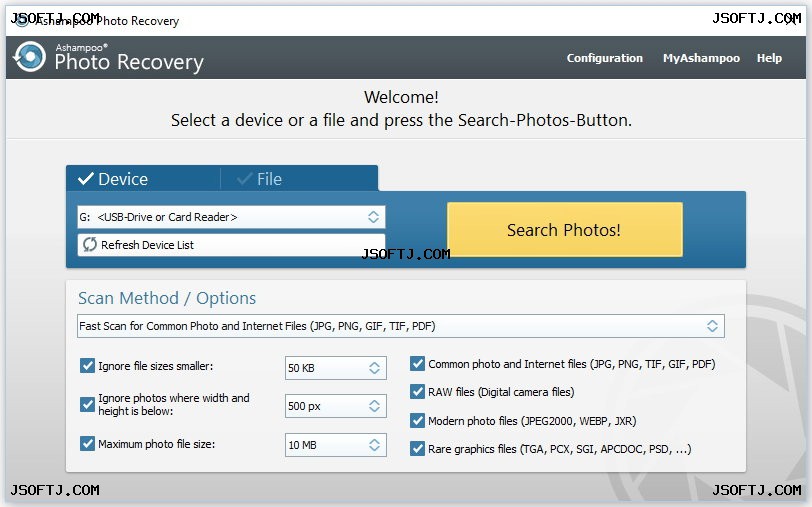Expand the Fast Scan method dropdown
The image size is (812, 507).
pos(400,326)
